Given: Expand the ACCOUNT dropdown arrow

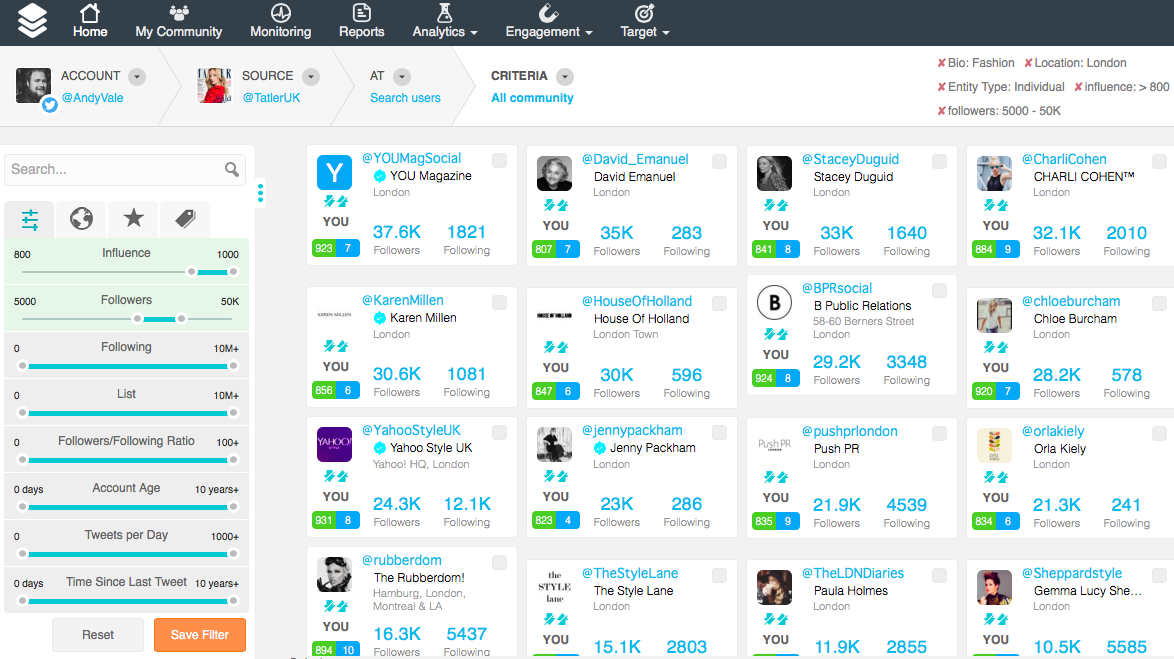Looking at the screenshot, I should (x=136, y=76).
